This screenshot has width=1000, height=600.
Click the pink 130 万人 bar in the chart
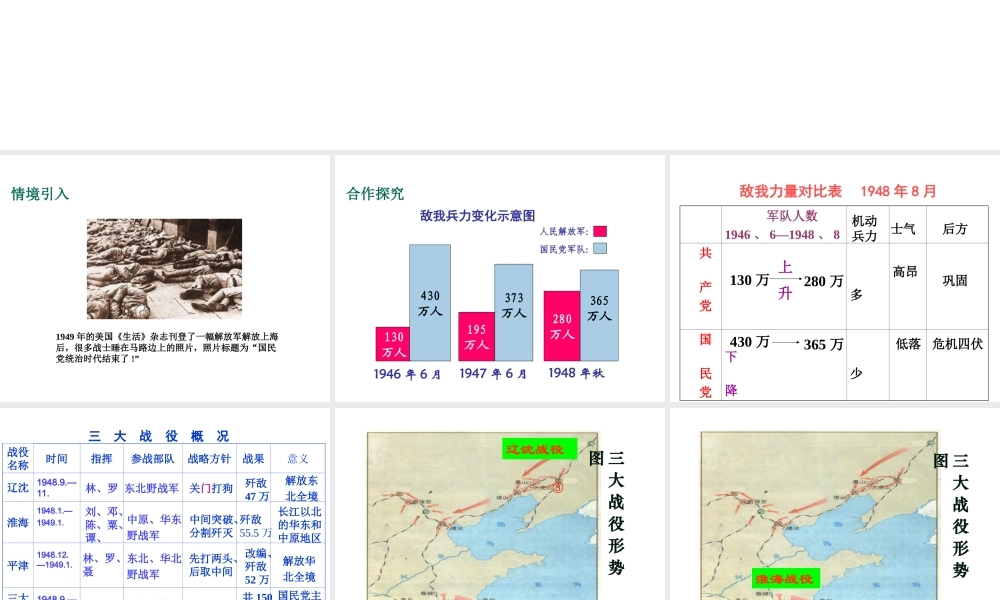[x=393, y=344]
